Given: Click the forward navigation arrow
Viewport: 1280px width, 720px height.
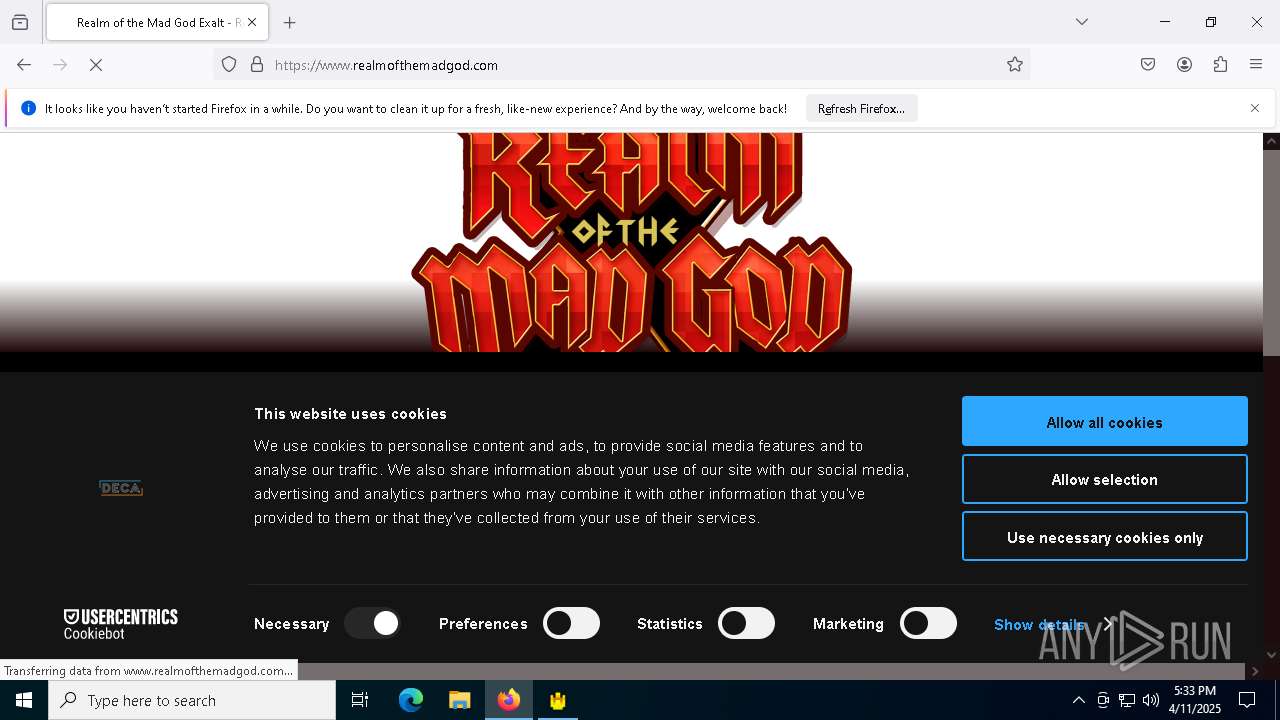Looking at the screenshot, I should [x=60, y=65].
